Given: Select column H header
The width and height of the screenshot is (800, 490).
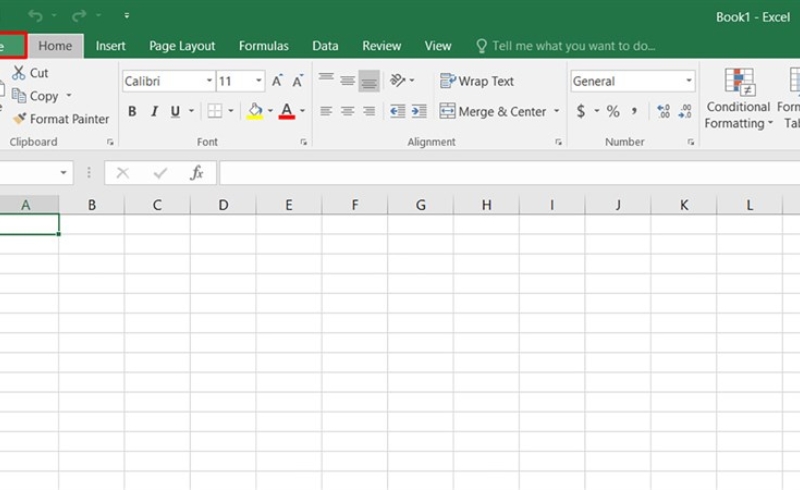Looking at the screenshot, I should [486, 205].
